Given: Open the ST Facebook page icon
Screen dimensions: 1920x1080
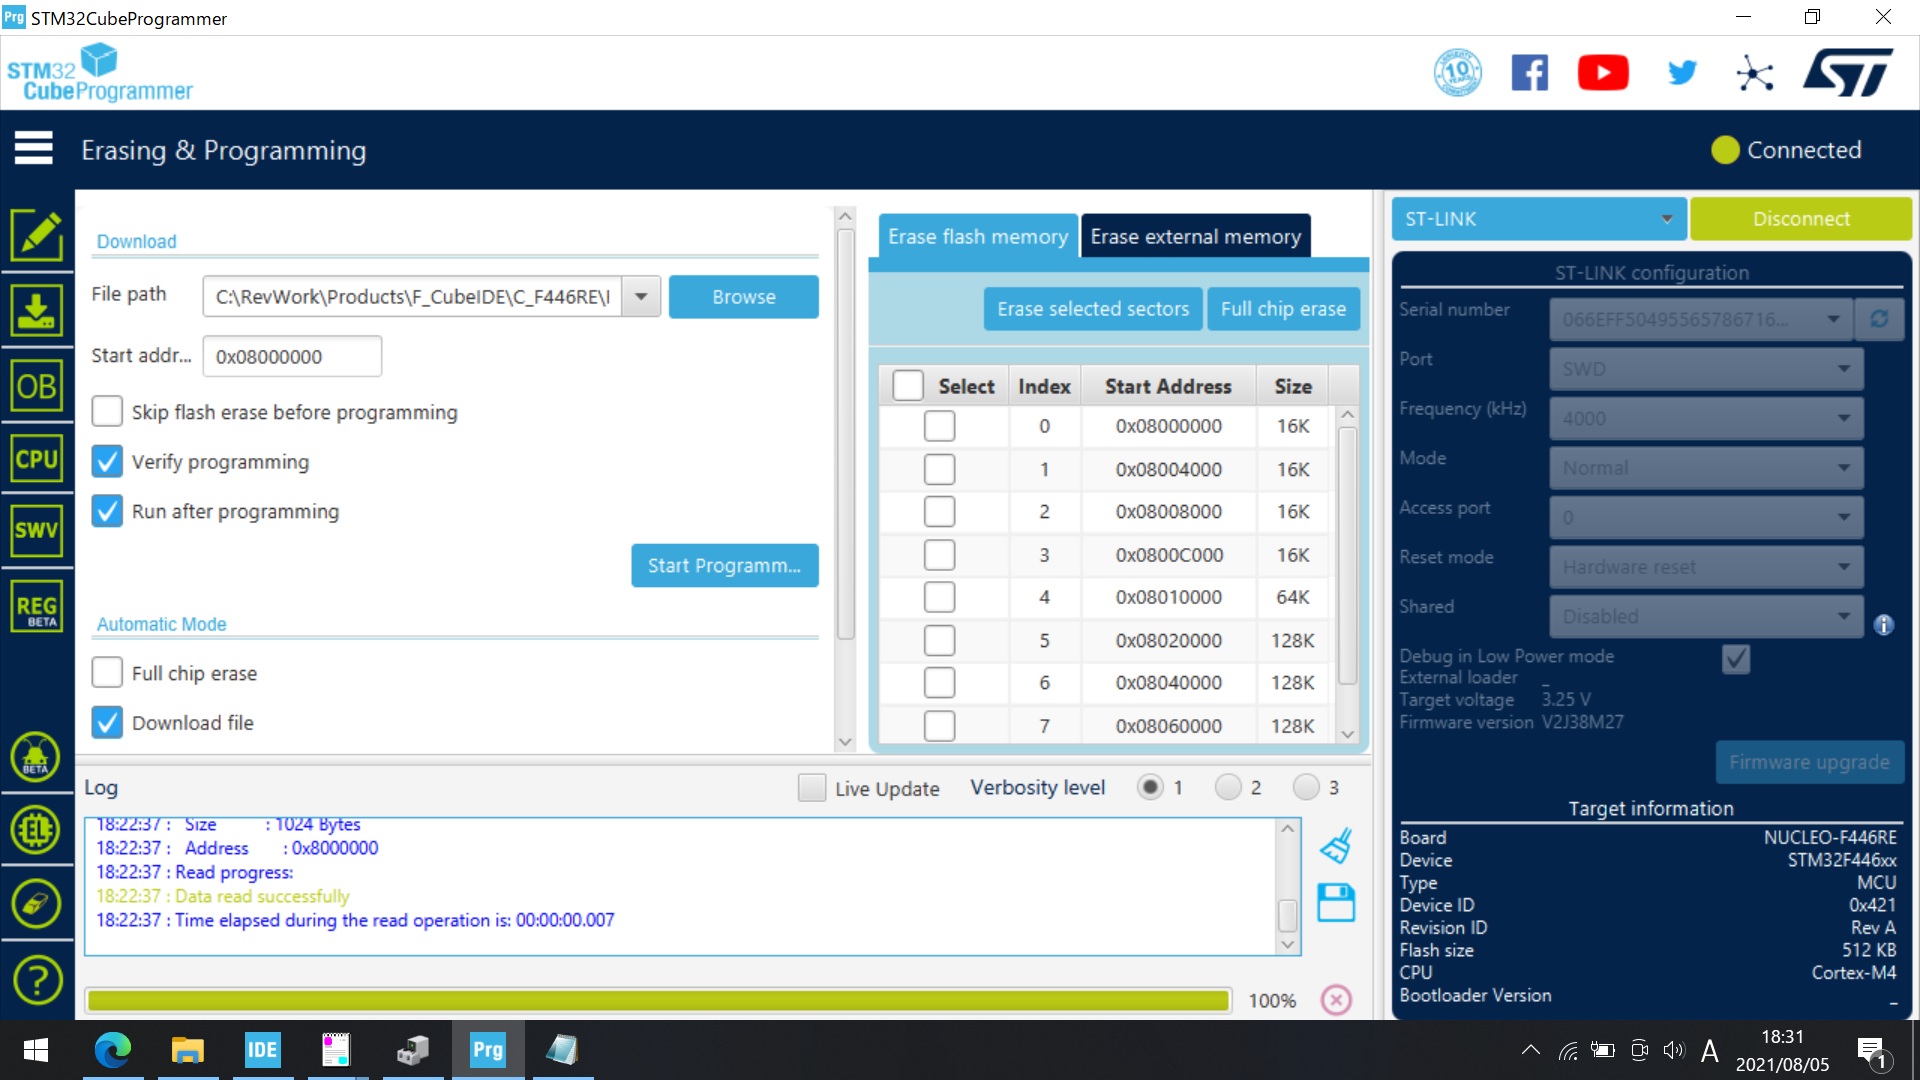Looking at the screenshot, I should (x=1530, y=73).
